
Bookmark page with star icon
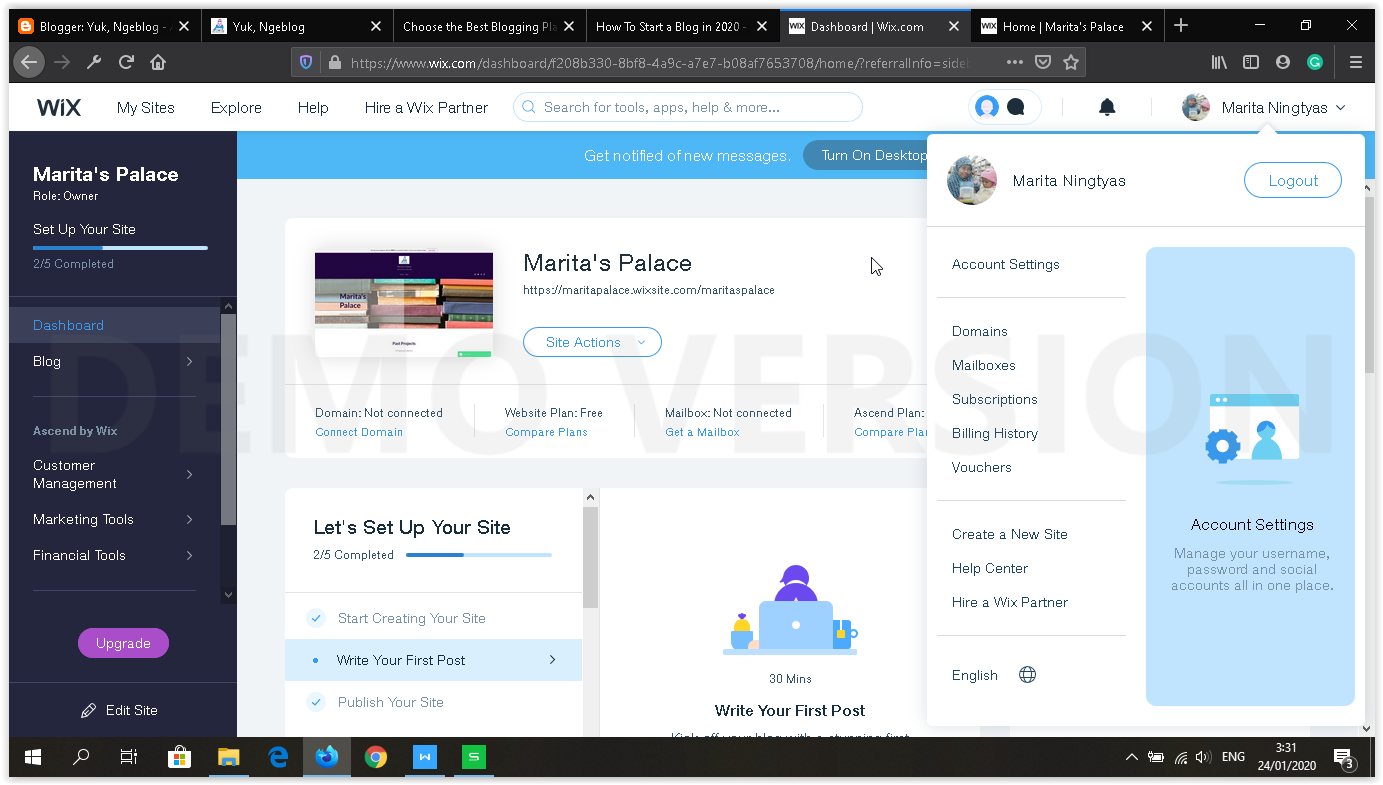(x=1071, y=62)
